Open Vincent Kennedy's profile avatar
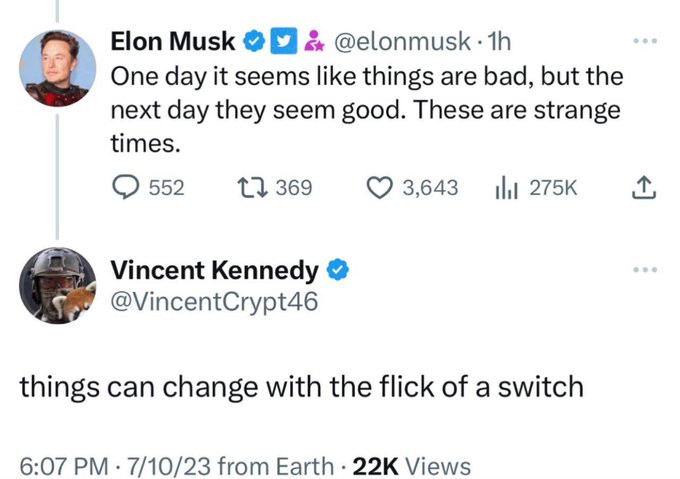This screenshot has height=479, width=680. [58, 285]
